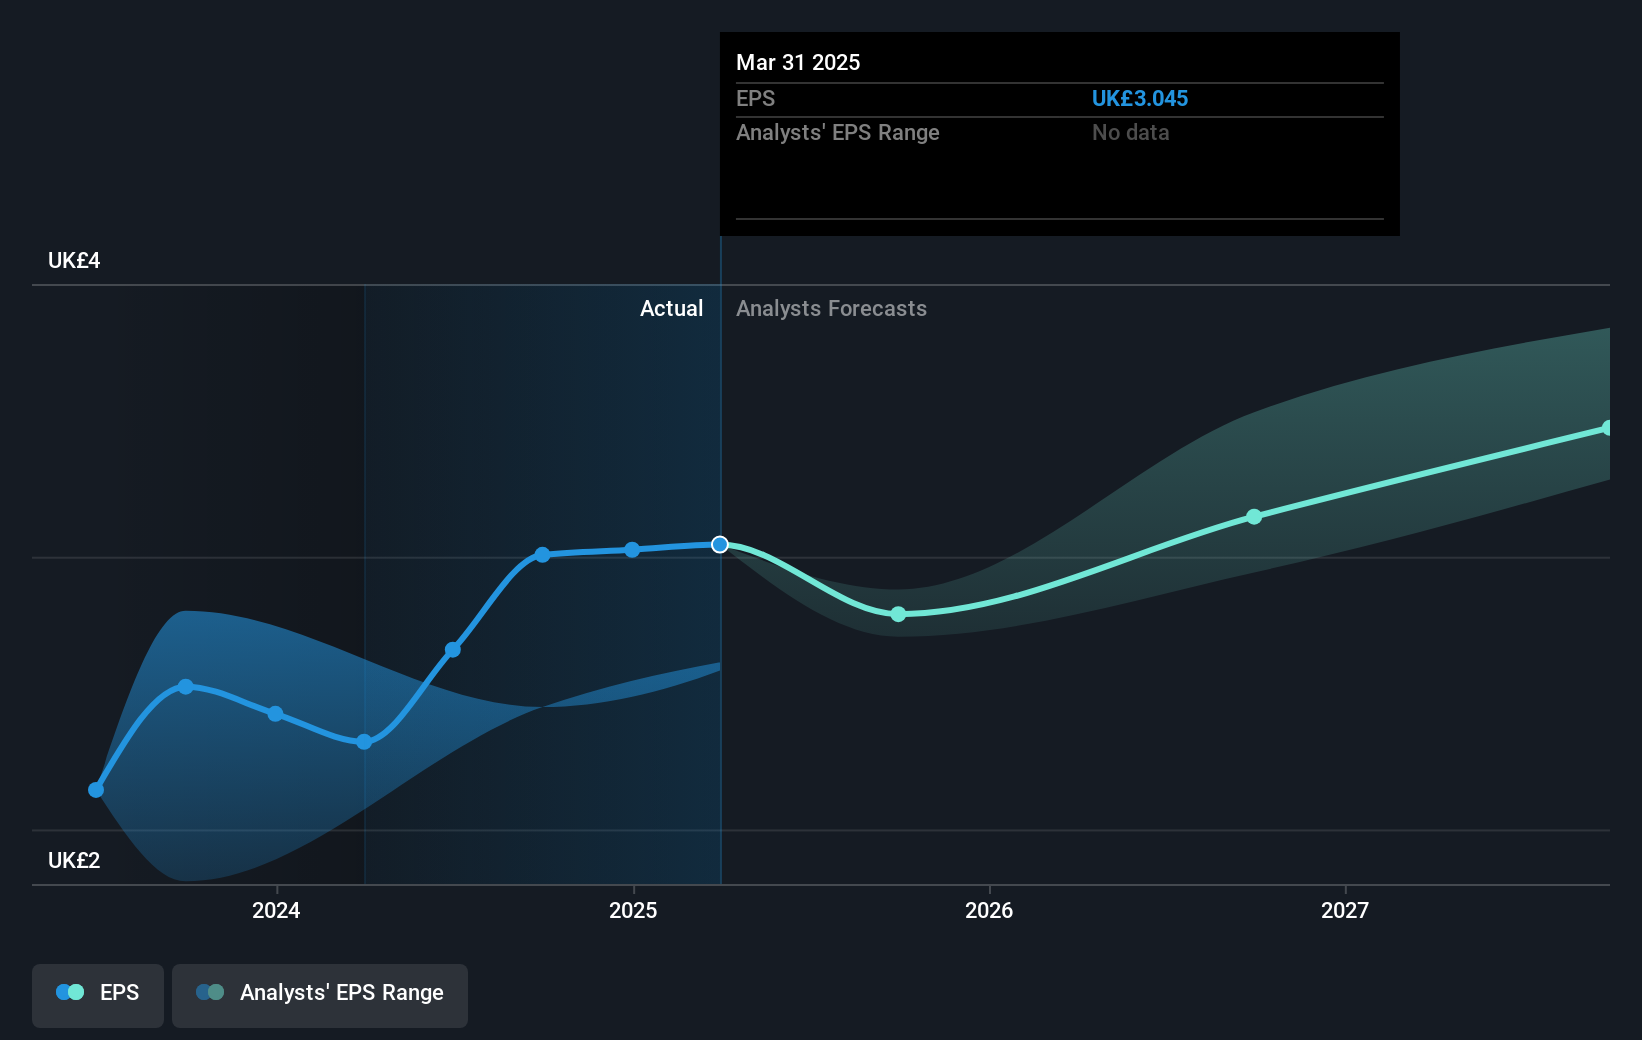Click the EPS data point at end of 2024
1642x1040 pixels.
click(x=632, y=550)
